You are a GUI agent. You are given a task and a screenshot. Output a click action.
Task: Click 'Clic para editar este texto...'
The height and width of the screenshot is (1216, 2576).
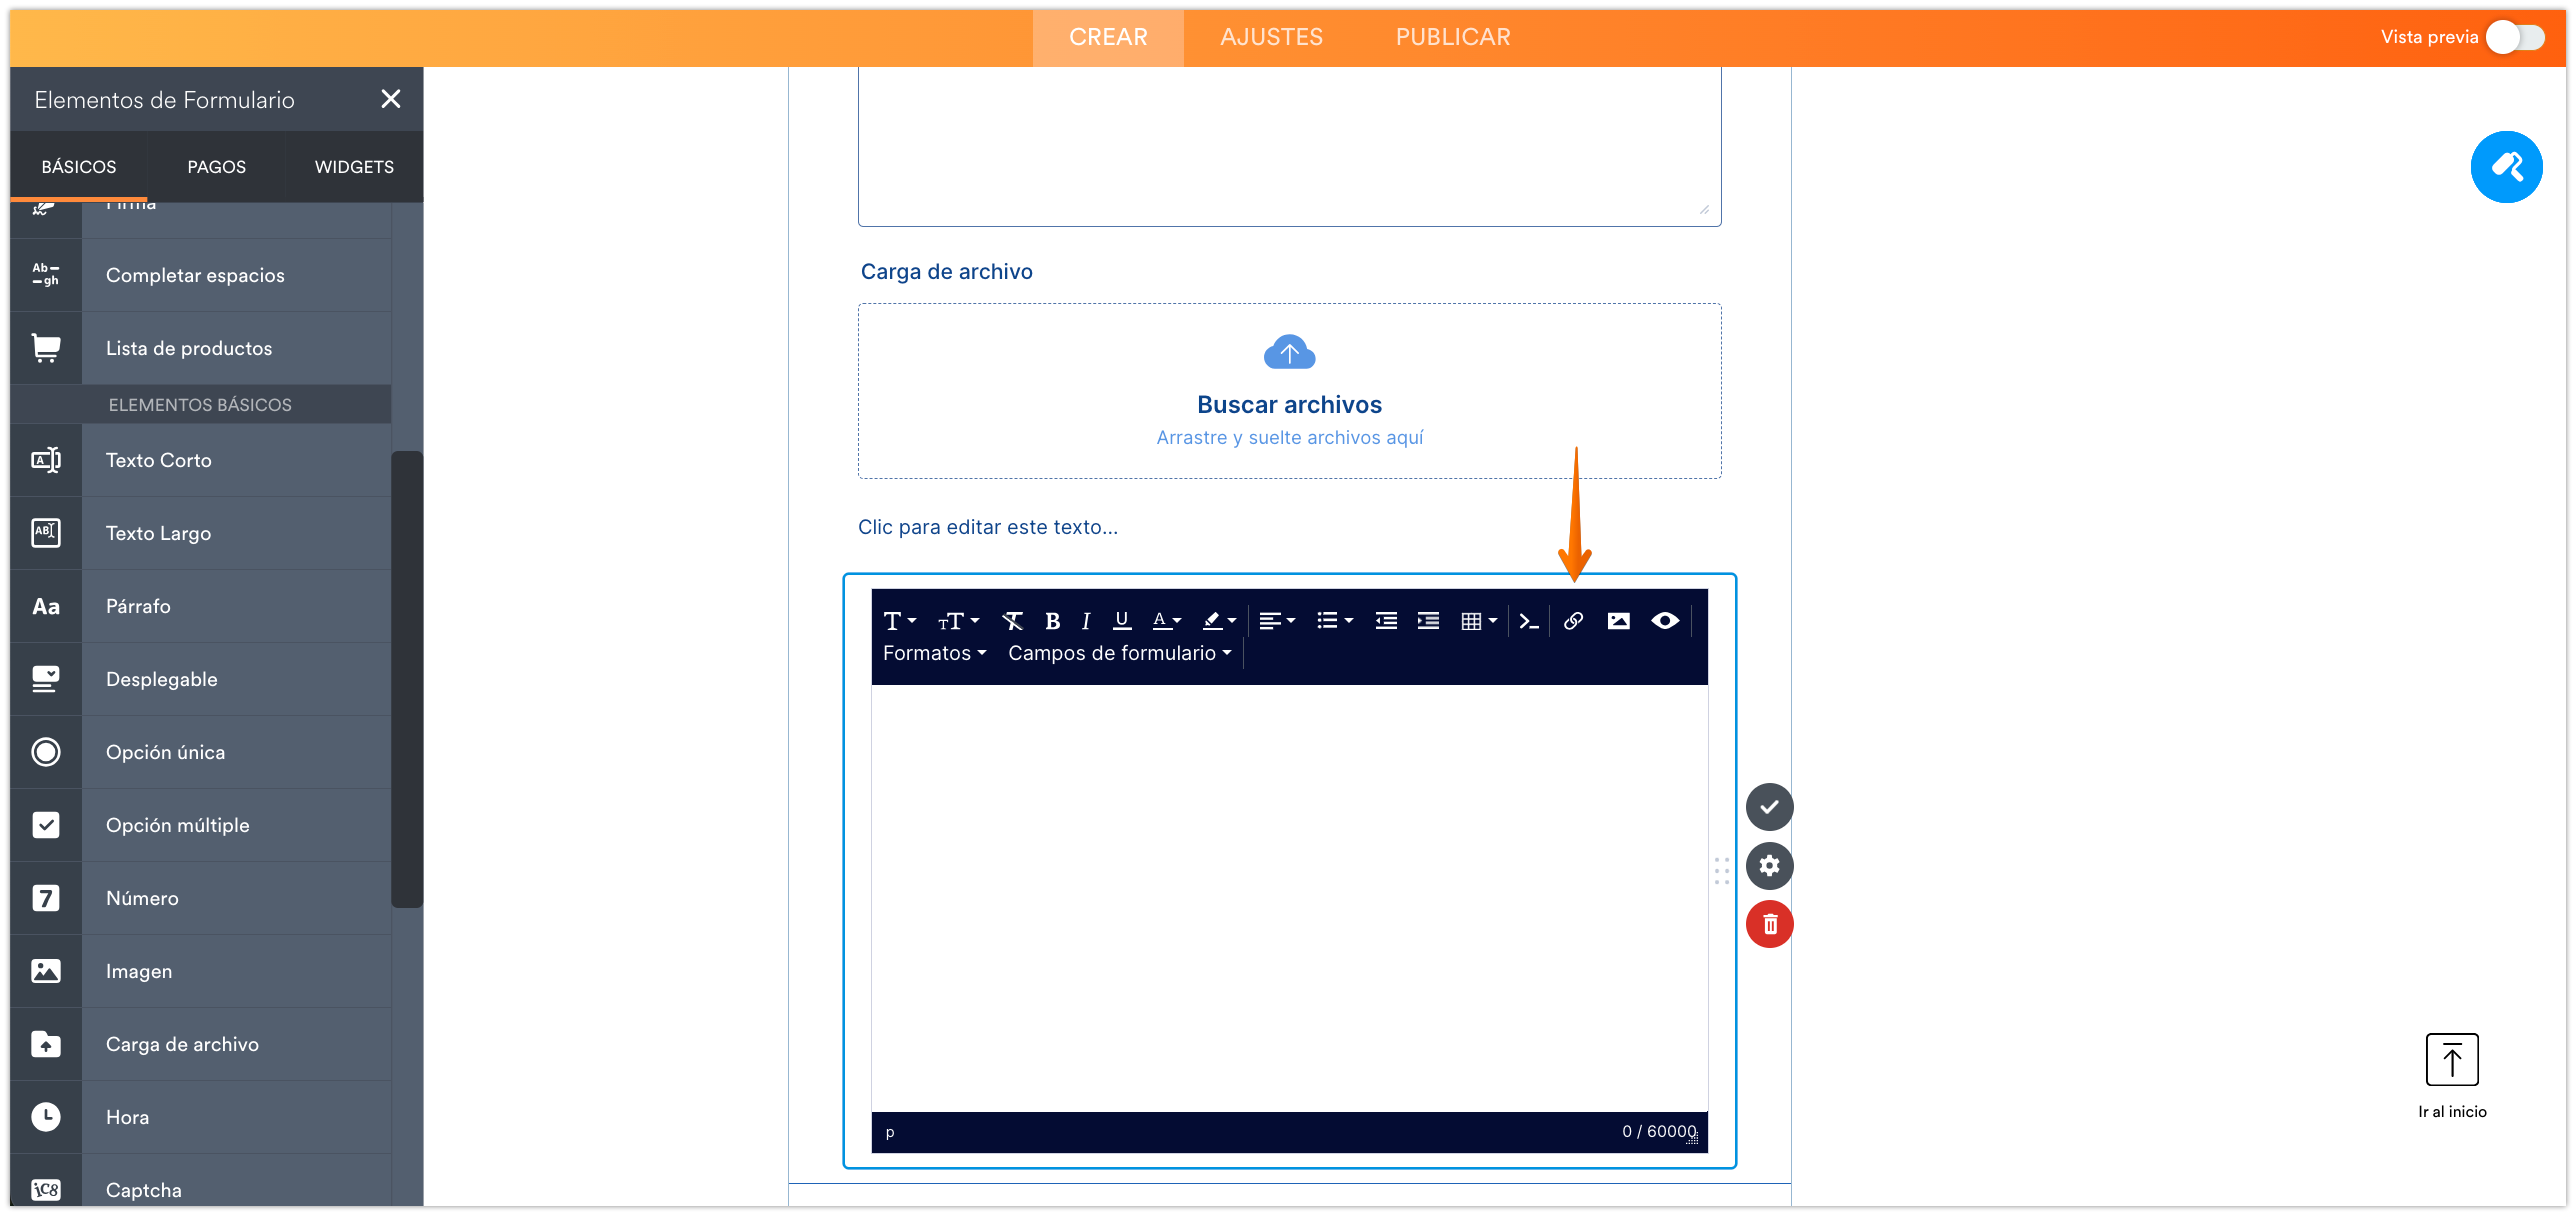pos(988,527)
